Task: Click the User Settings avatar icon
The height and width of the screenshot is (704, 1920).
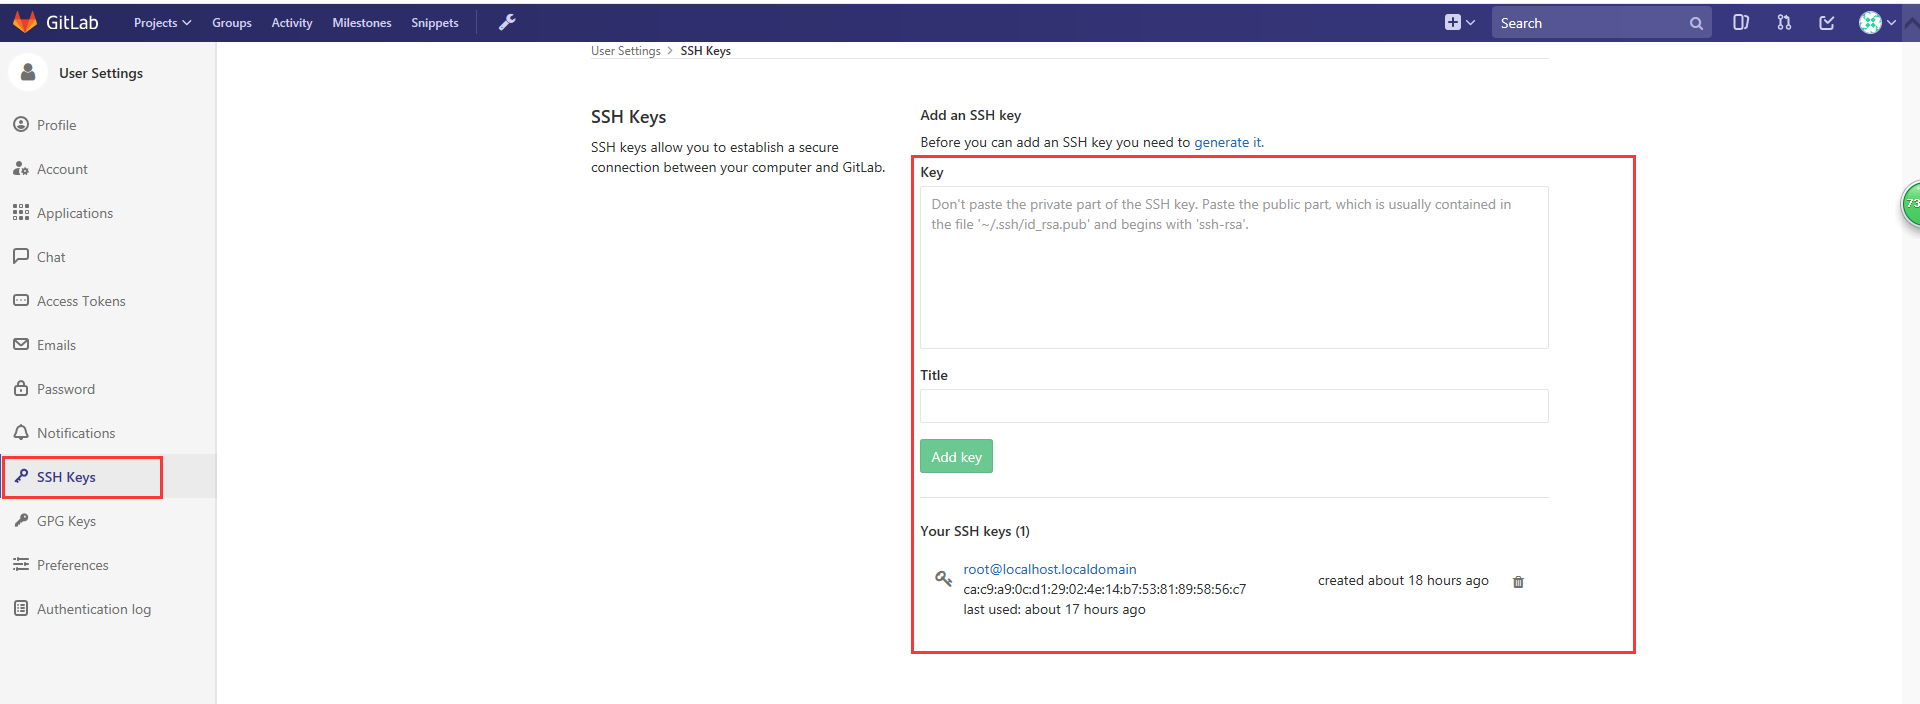Action: (28, 72)
